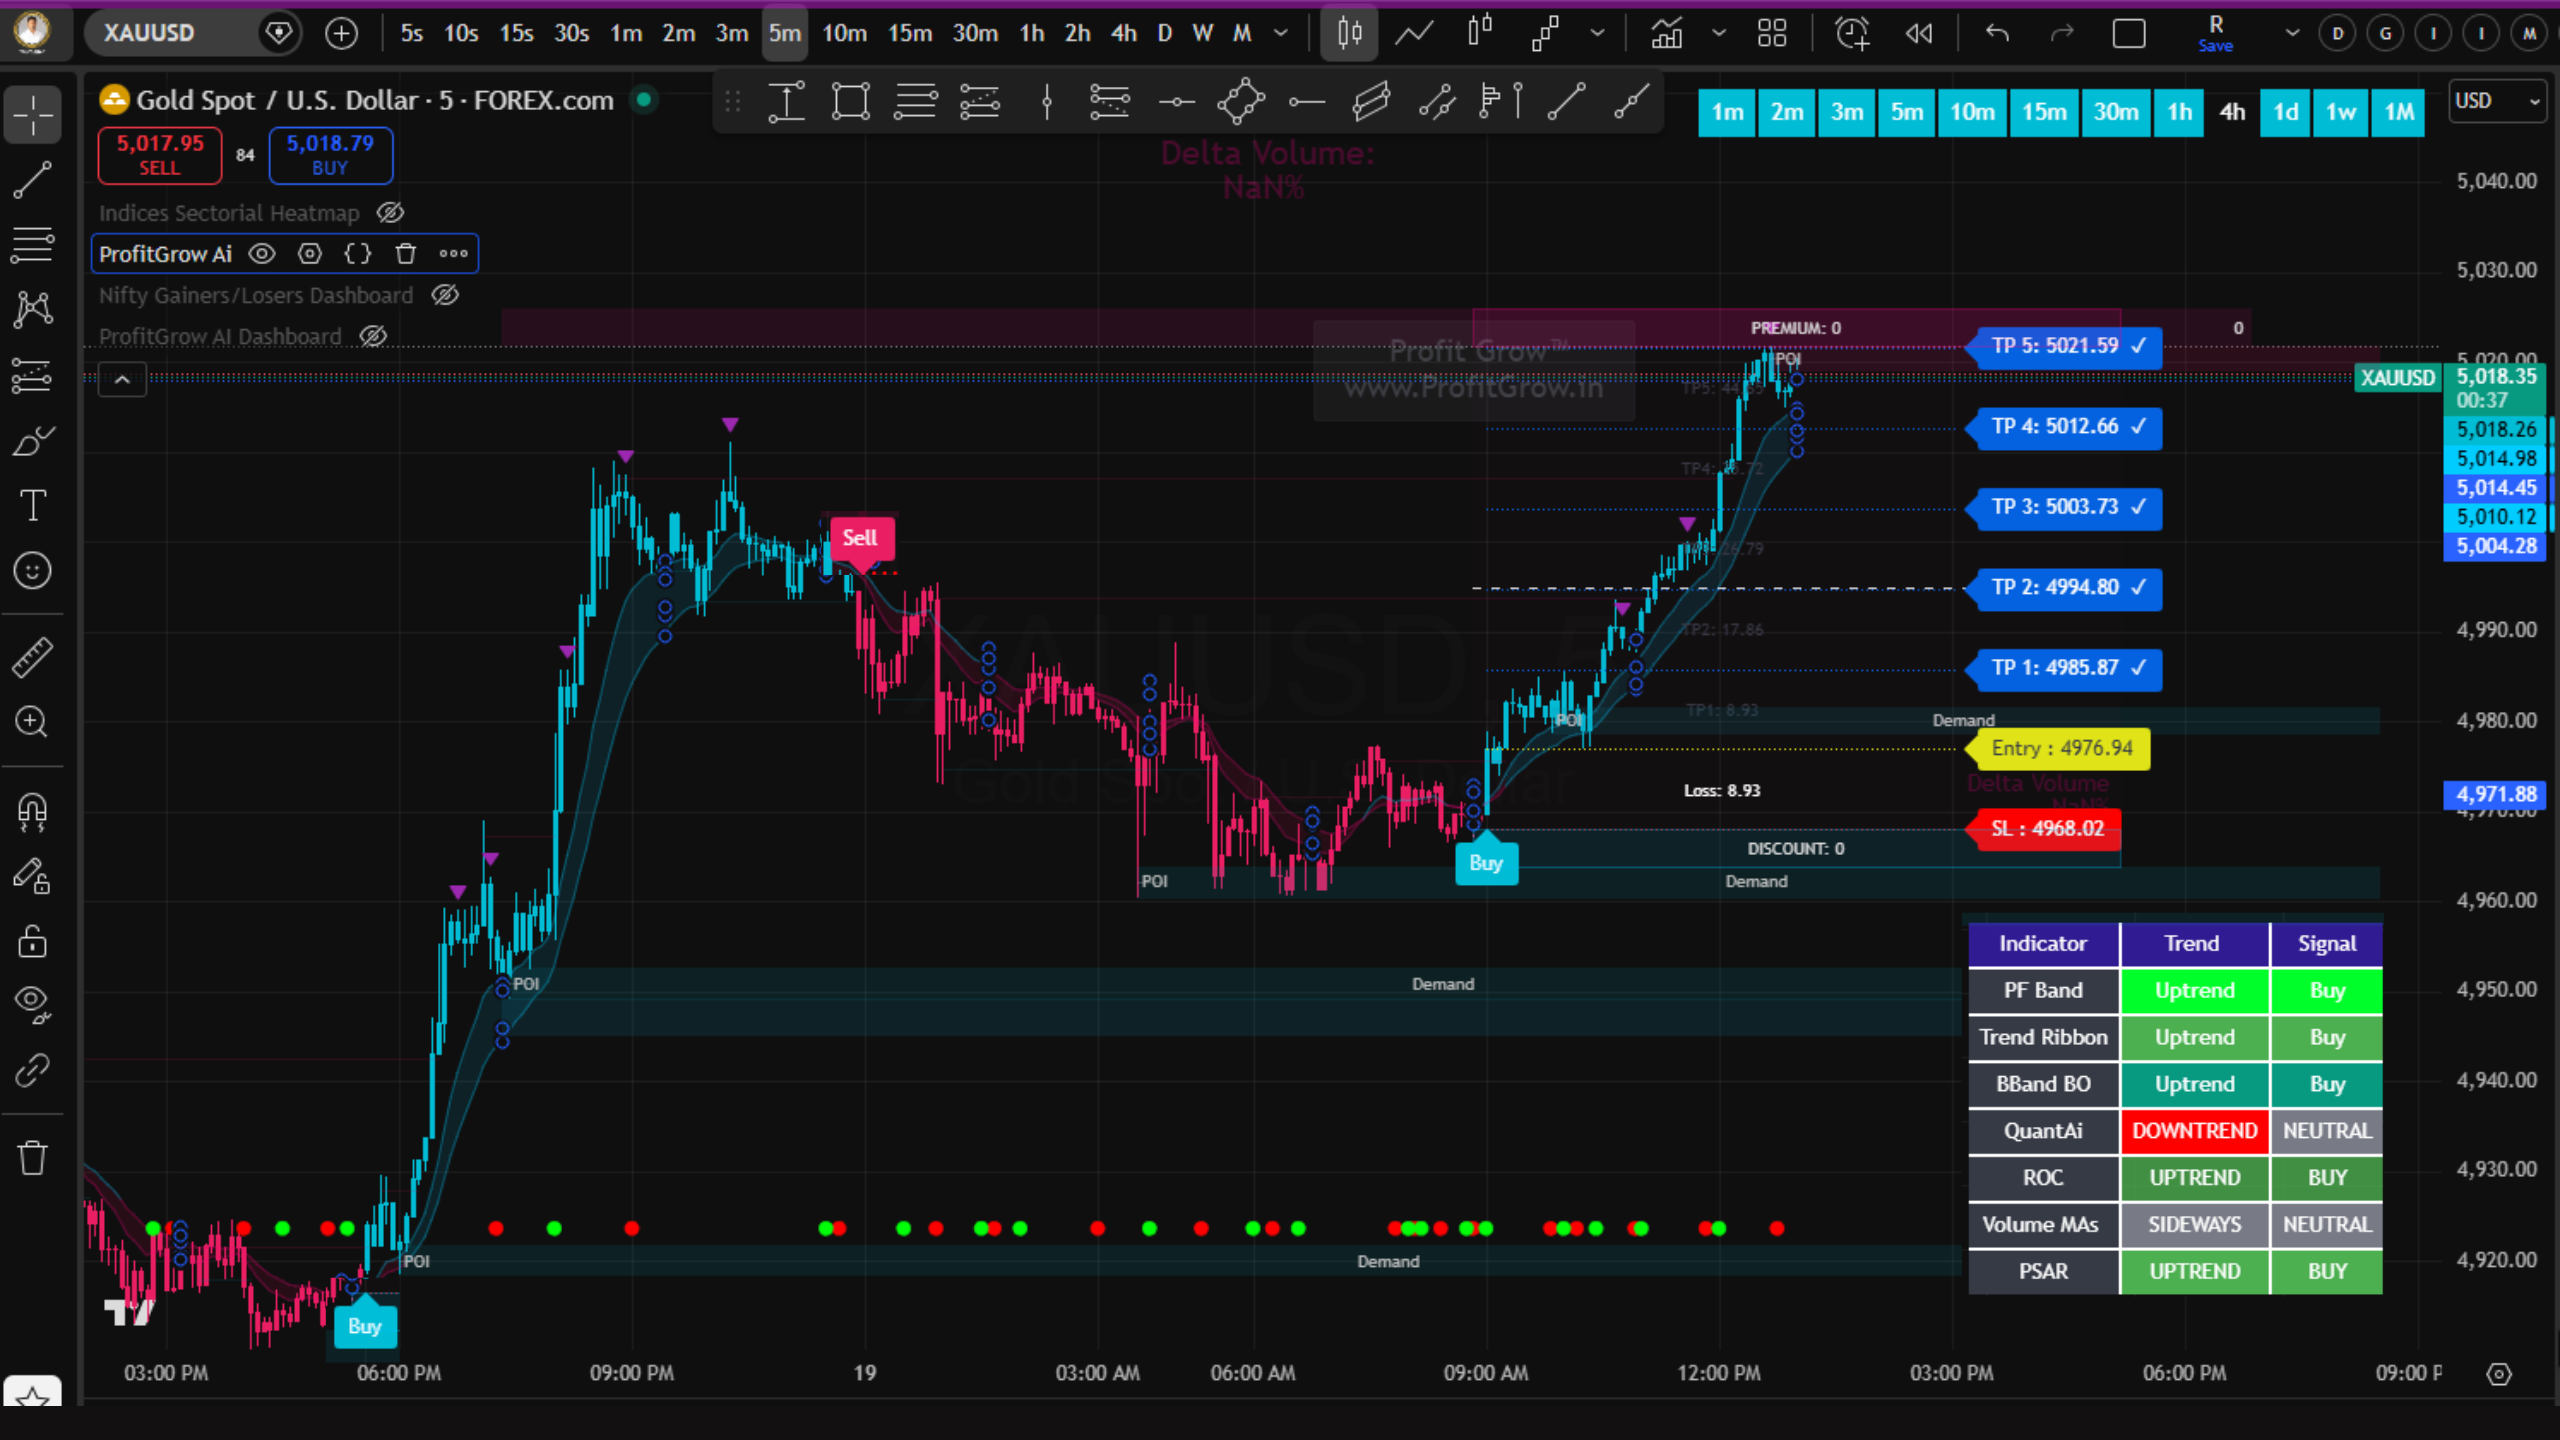Expand more timeframe intervals dropdown
Viewport: 2560px width, 1440px height.
[1281, 33]
